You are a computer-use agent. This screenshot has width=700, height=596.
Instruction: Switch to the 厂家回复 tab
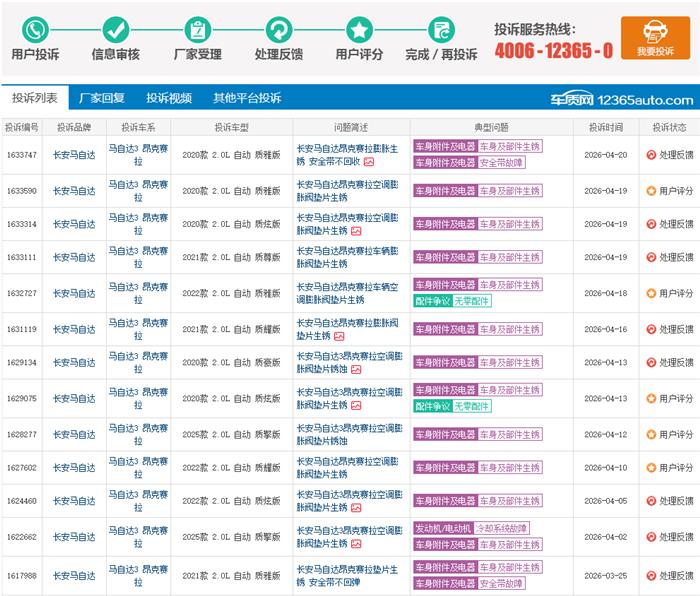pos(102,98)
